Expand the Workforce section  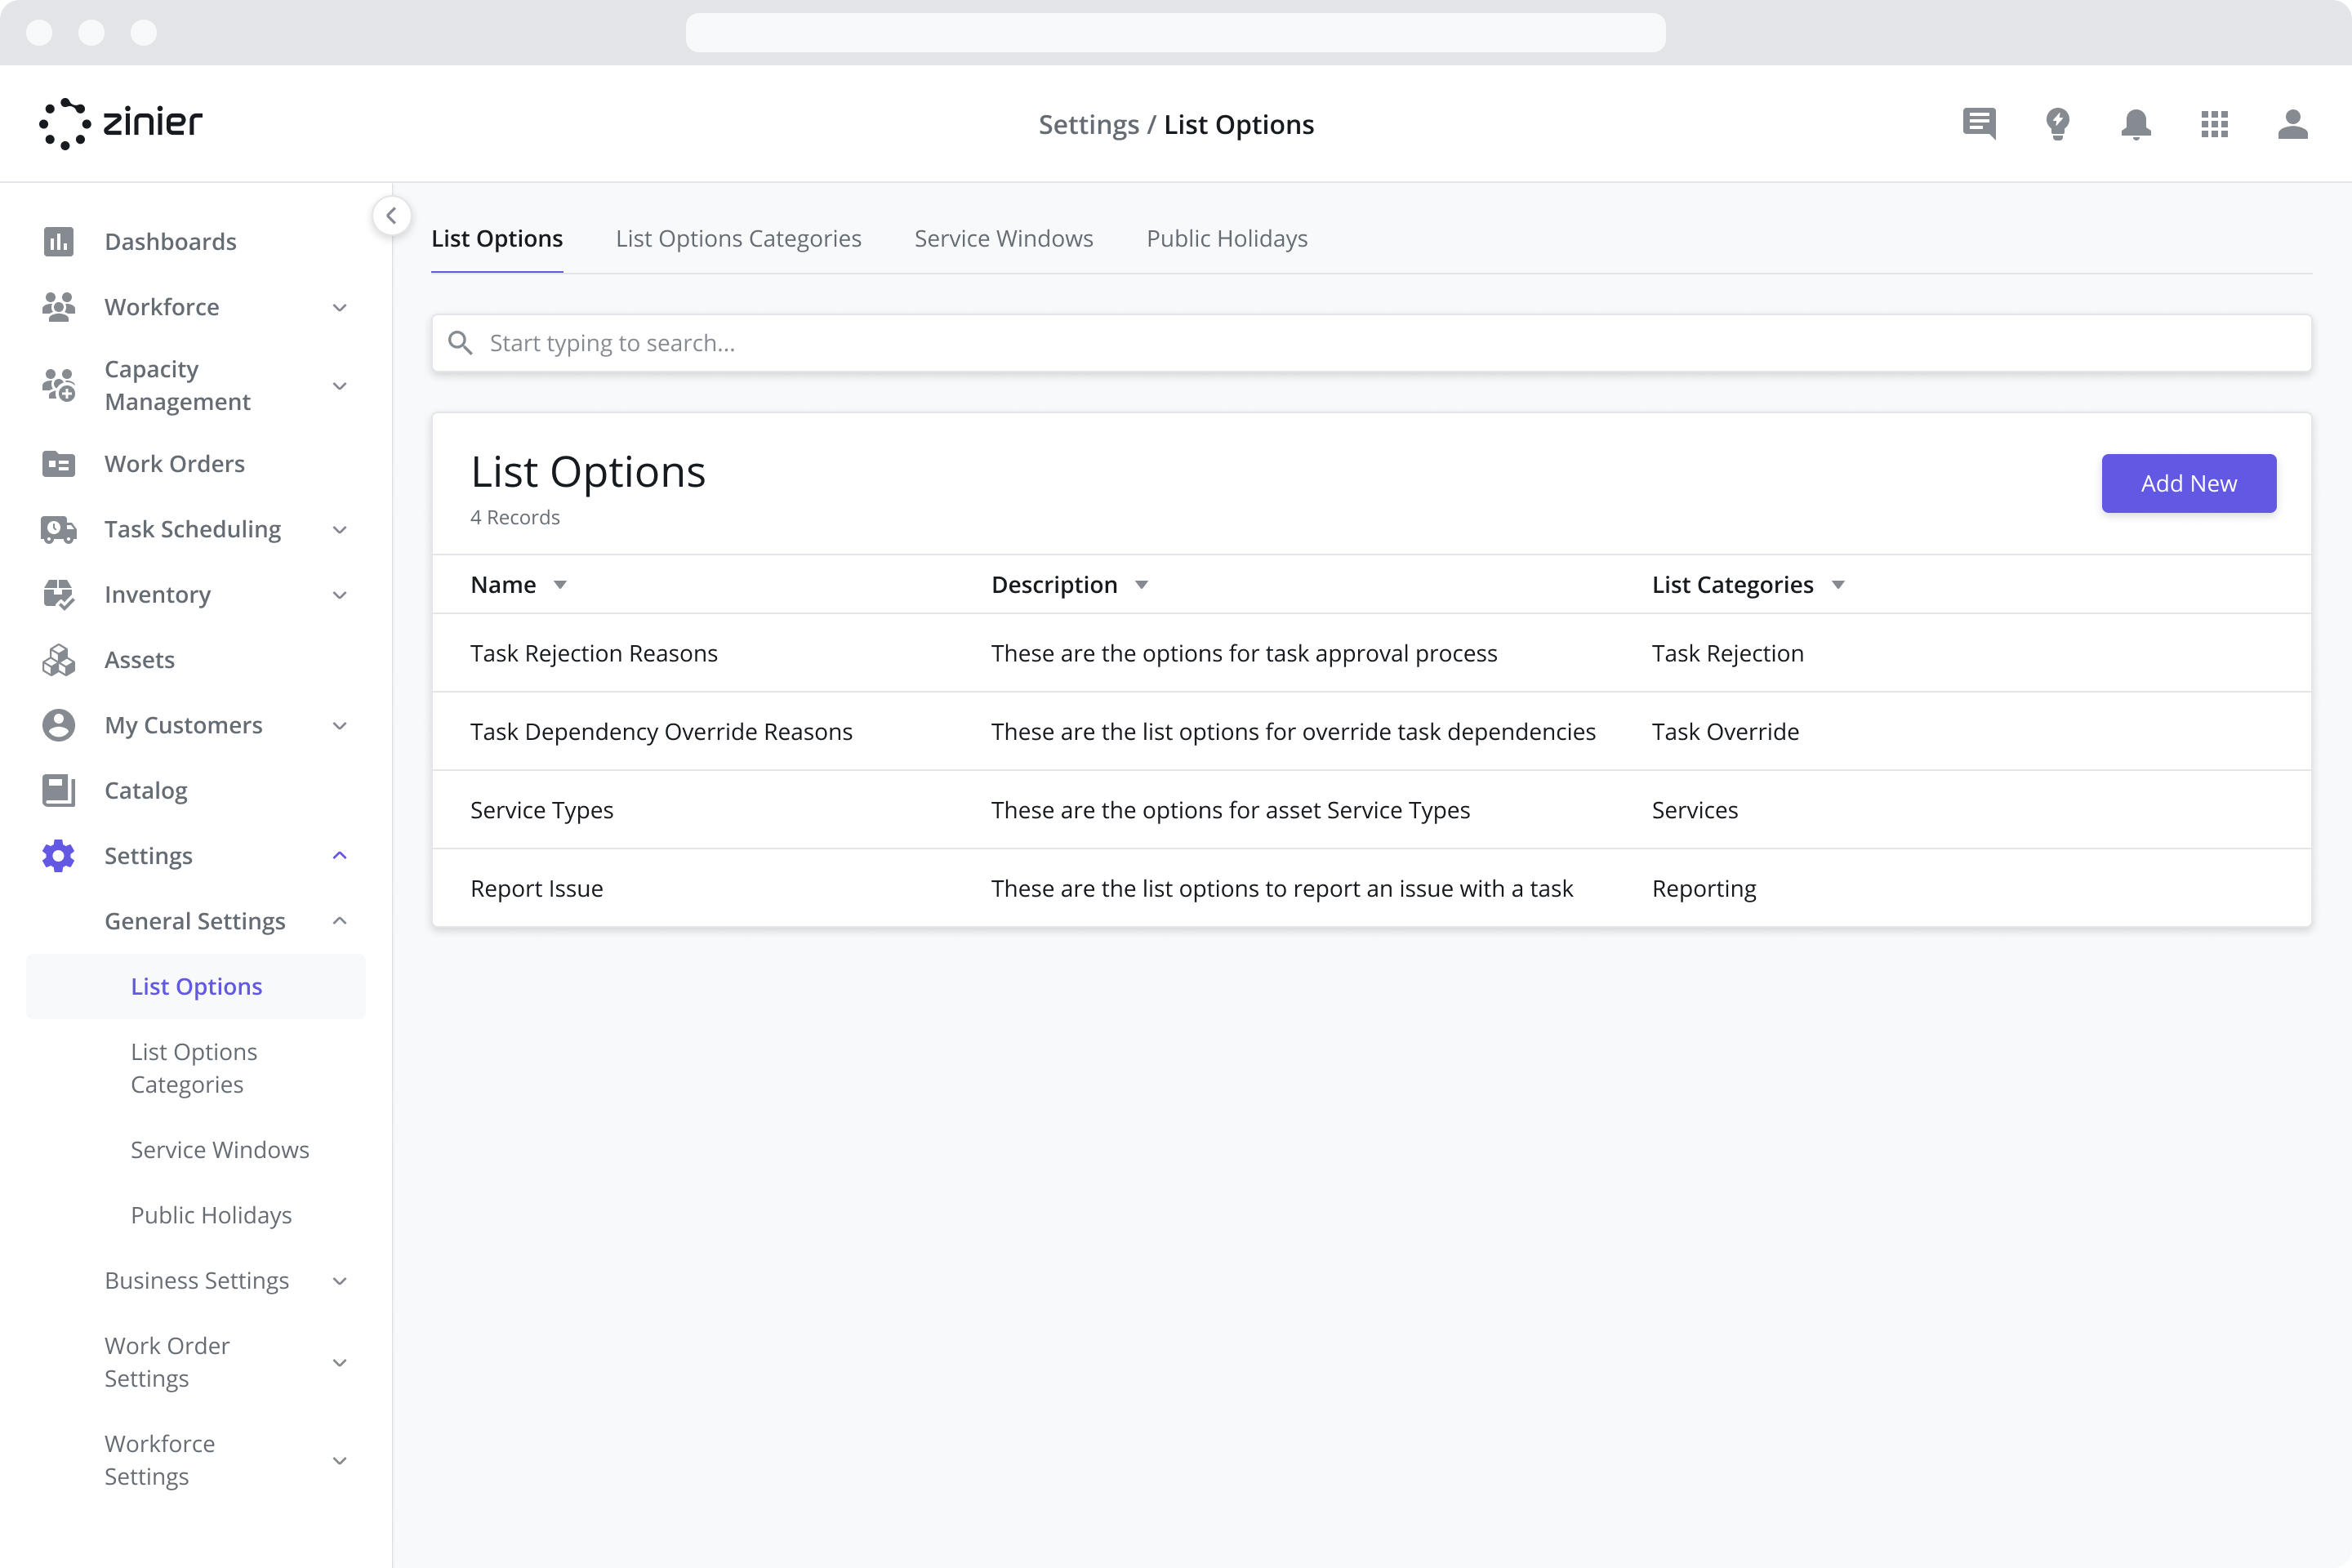tap(340, 307)
